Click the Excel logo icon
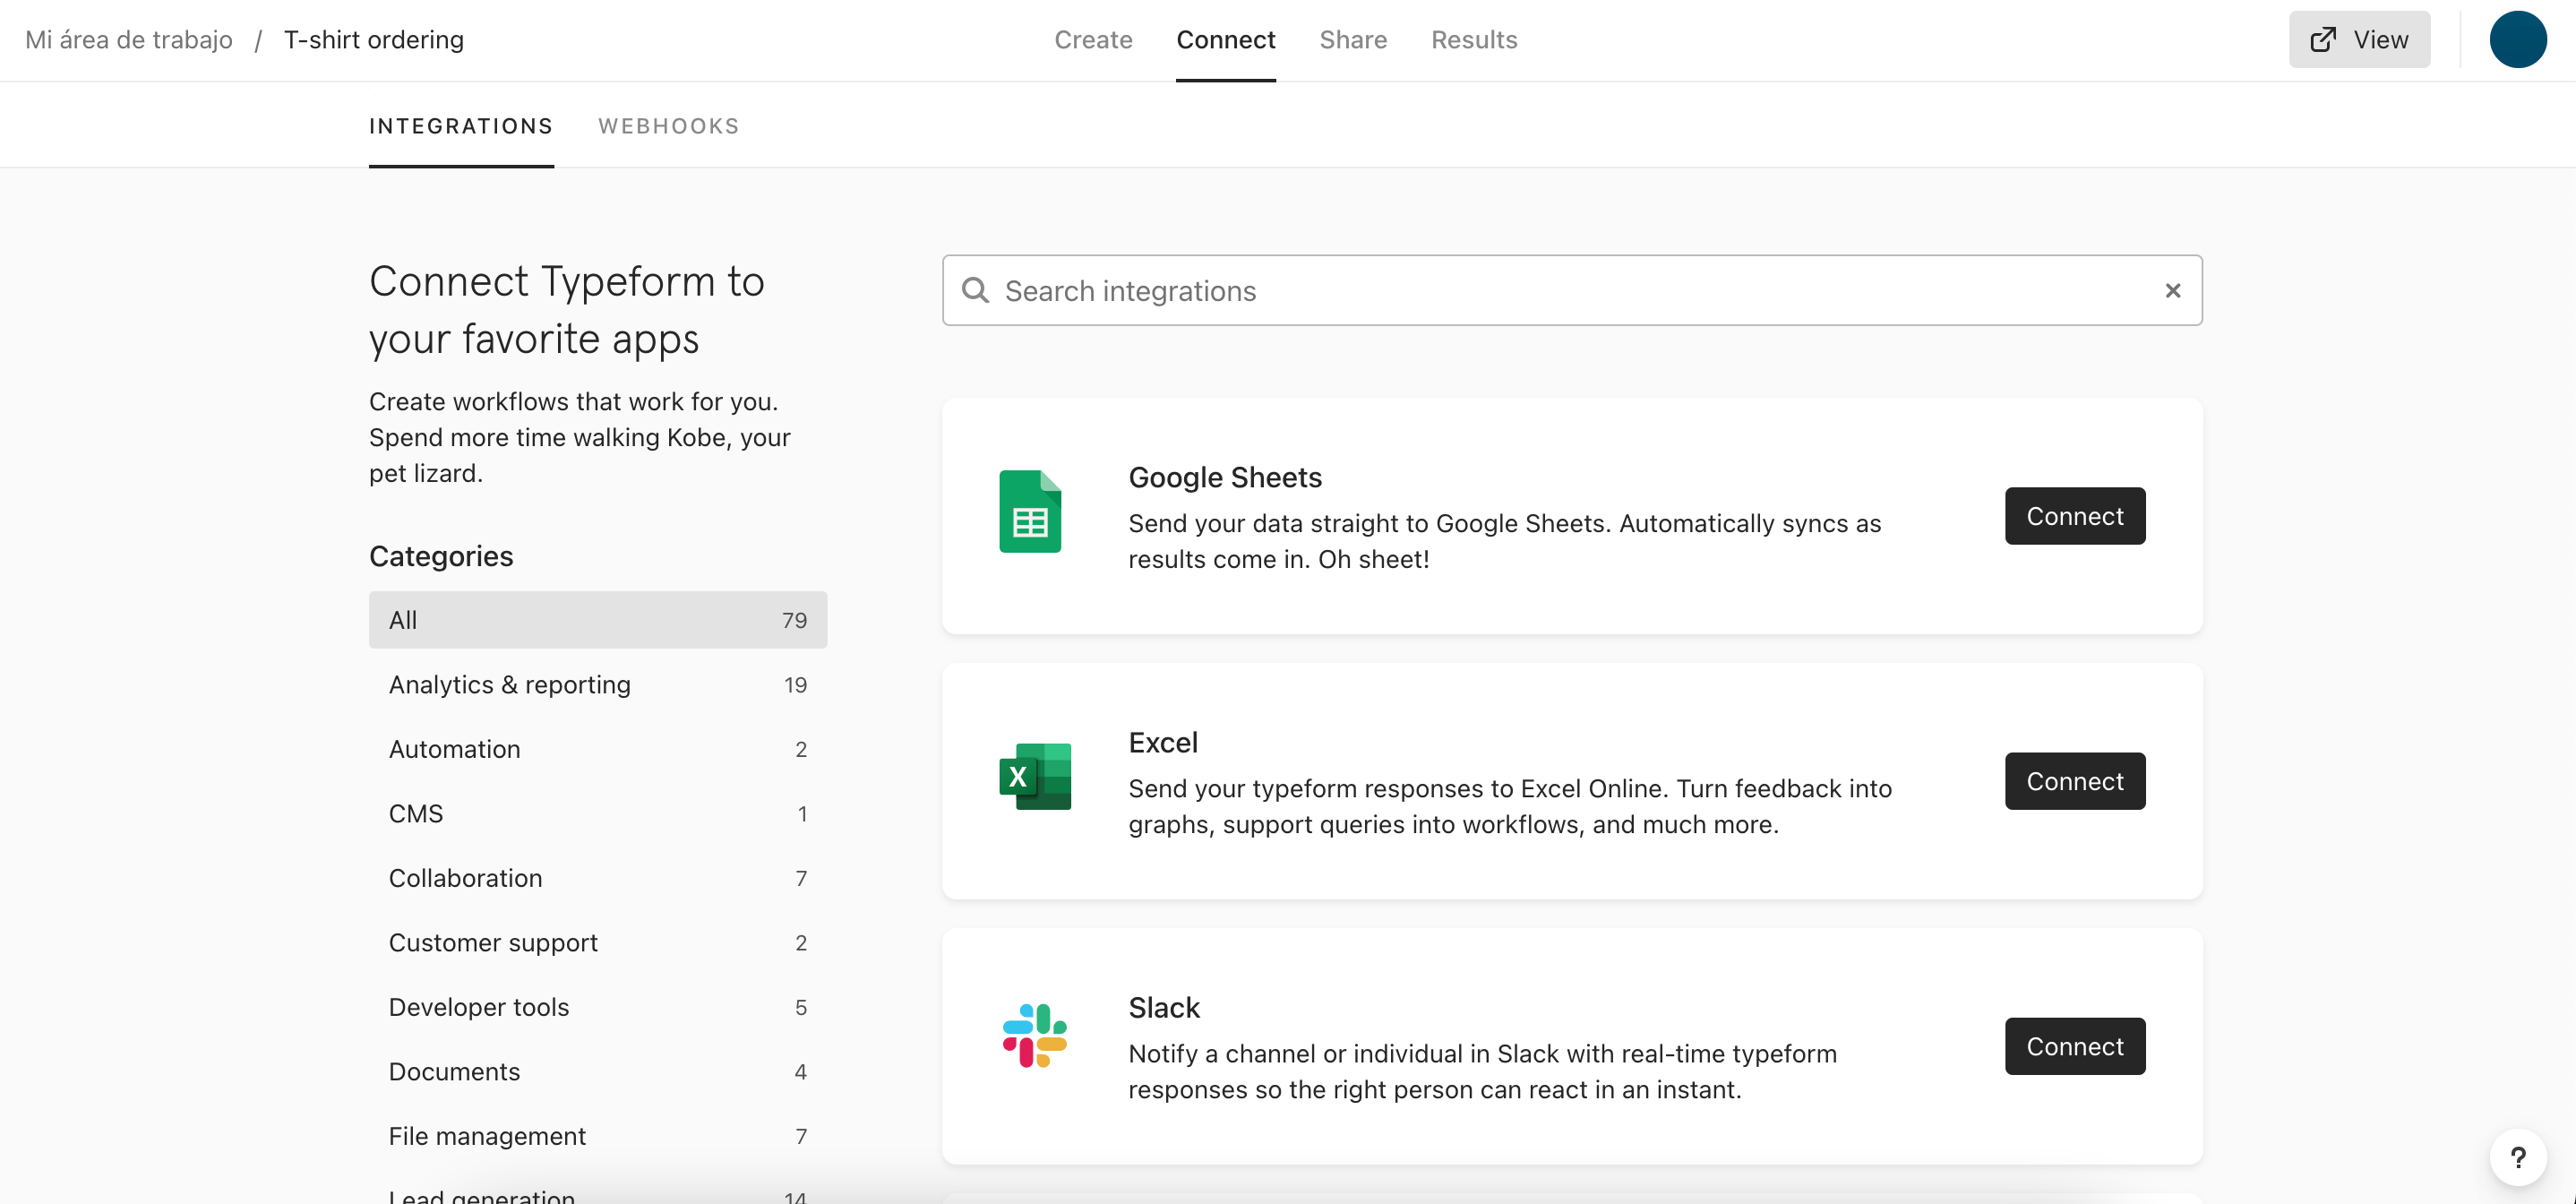The image size is (2576, 1204). pyautogui.click(x=1035, y=776)
